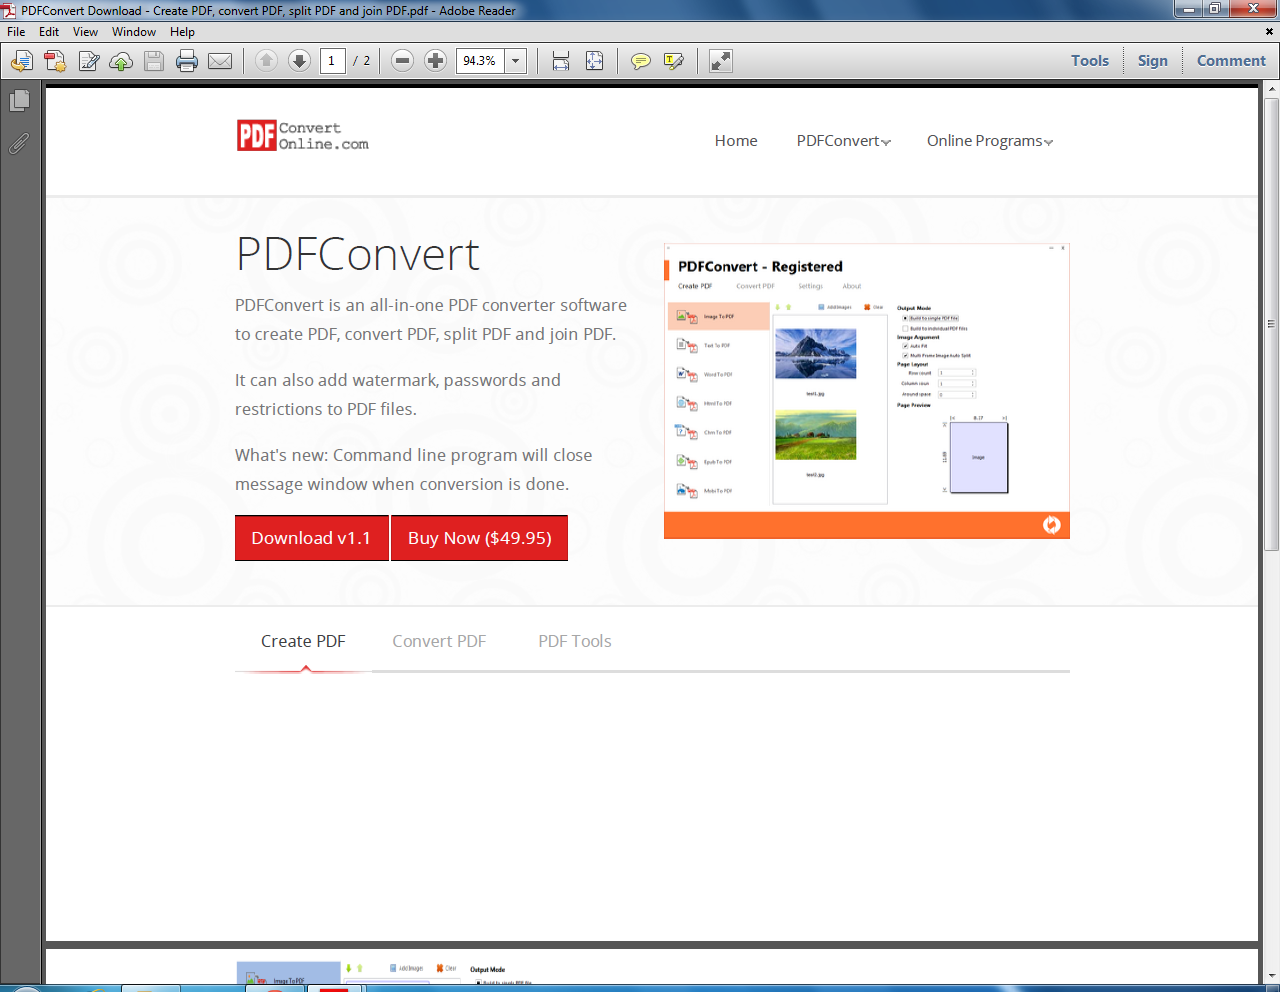Email the document using the envelope icon

[x=220, y=60]
